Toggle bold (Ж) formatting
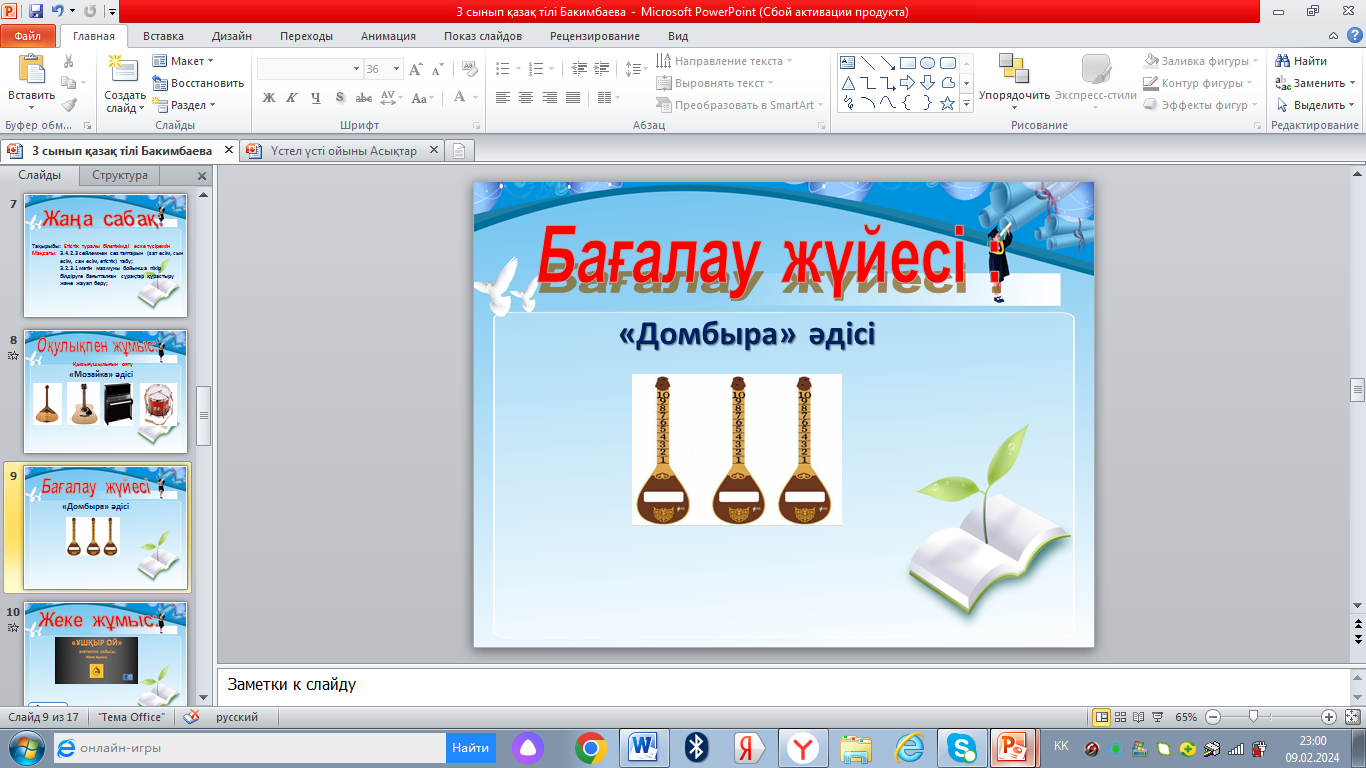1366x768 pixels. [x=268, y=98]
